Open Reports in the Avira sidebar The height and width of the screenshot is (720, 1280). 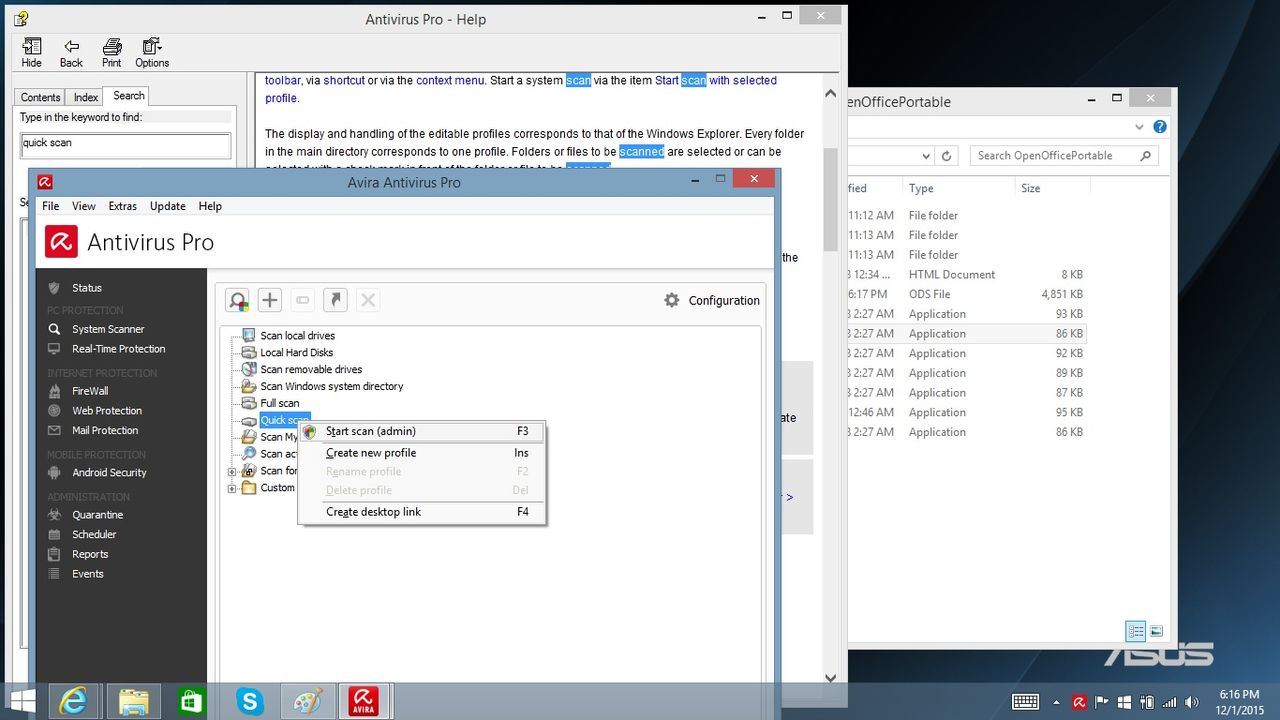pyautogui.click(x=90, y=555)
